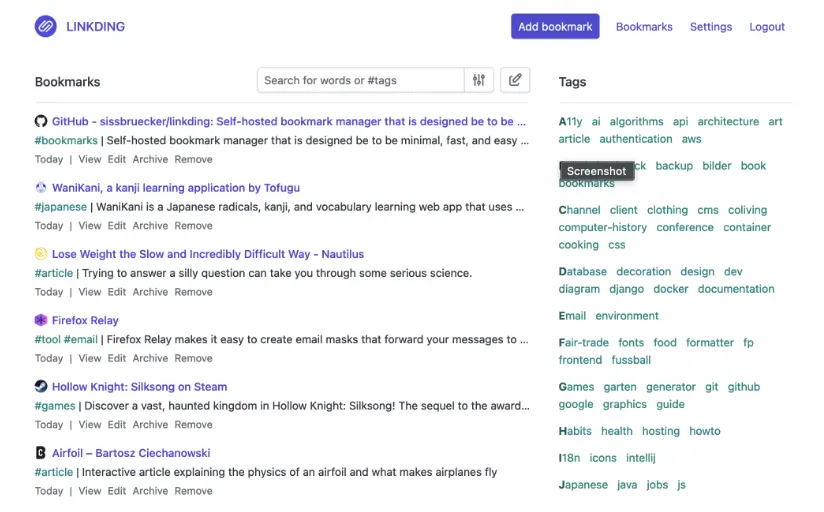Click the GitHub favicon beside linkding bookmark

coord(41,121)
